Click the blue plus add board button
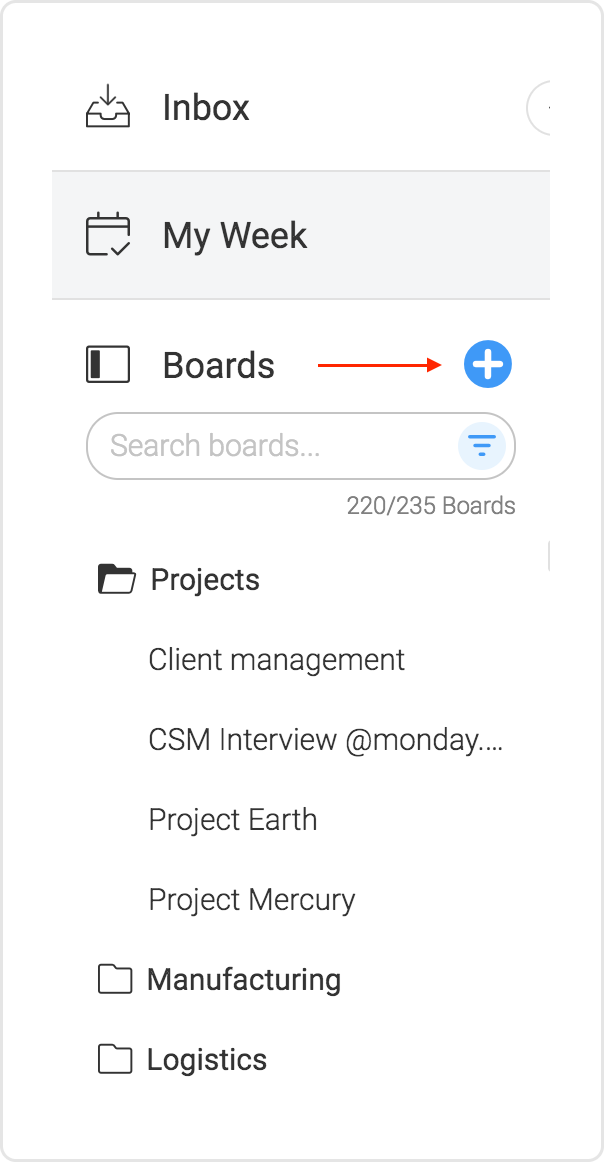604x1162 pixels. coord(488,365)
